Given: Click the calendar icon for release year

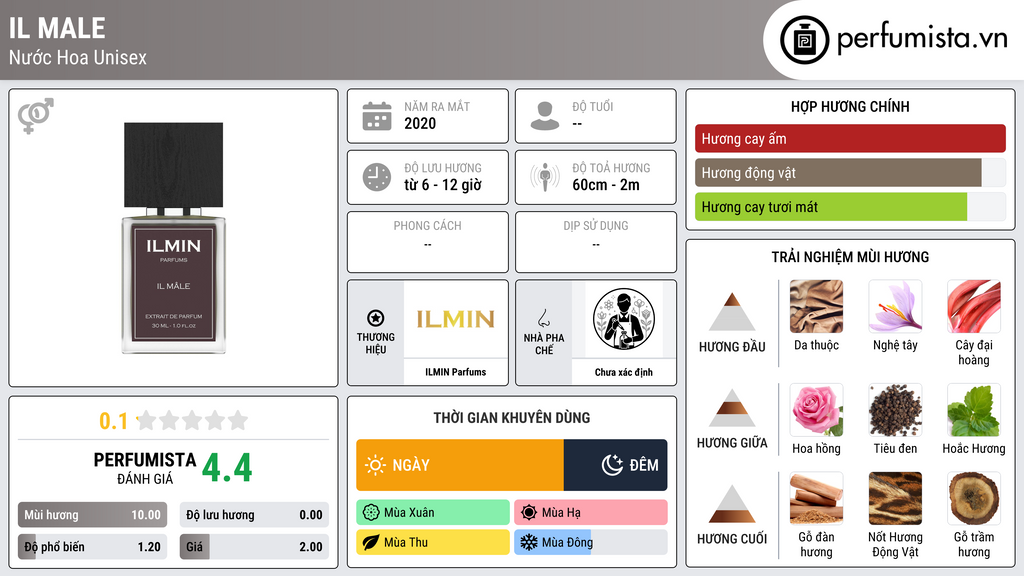Looking at the screenshot, I should (377, 116).
